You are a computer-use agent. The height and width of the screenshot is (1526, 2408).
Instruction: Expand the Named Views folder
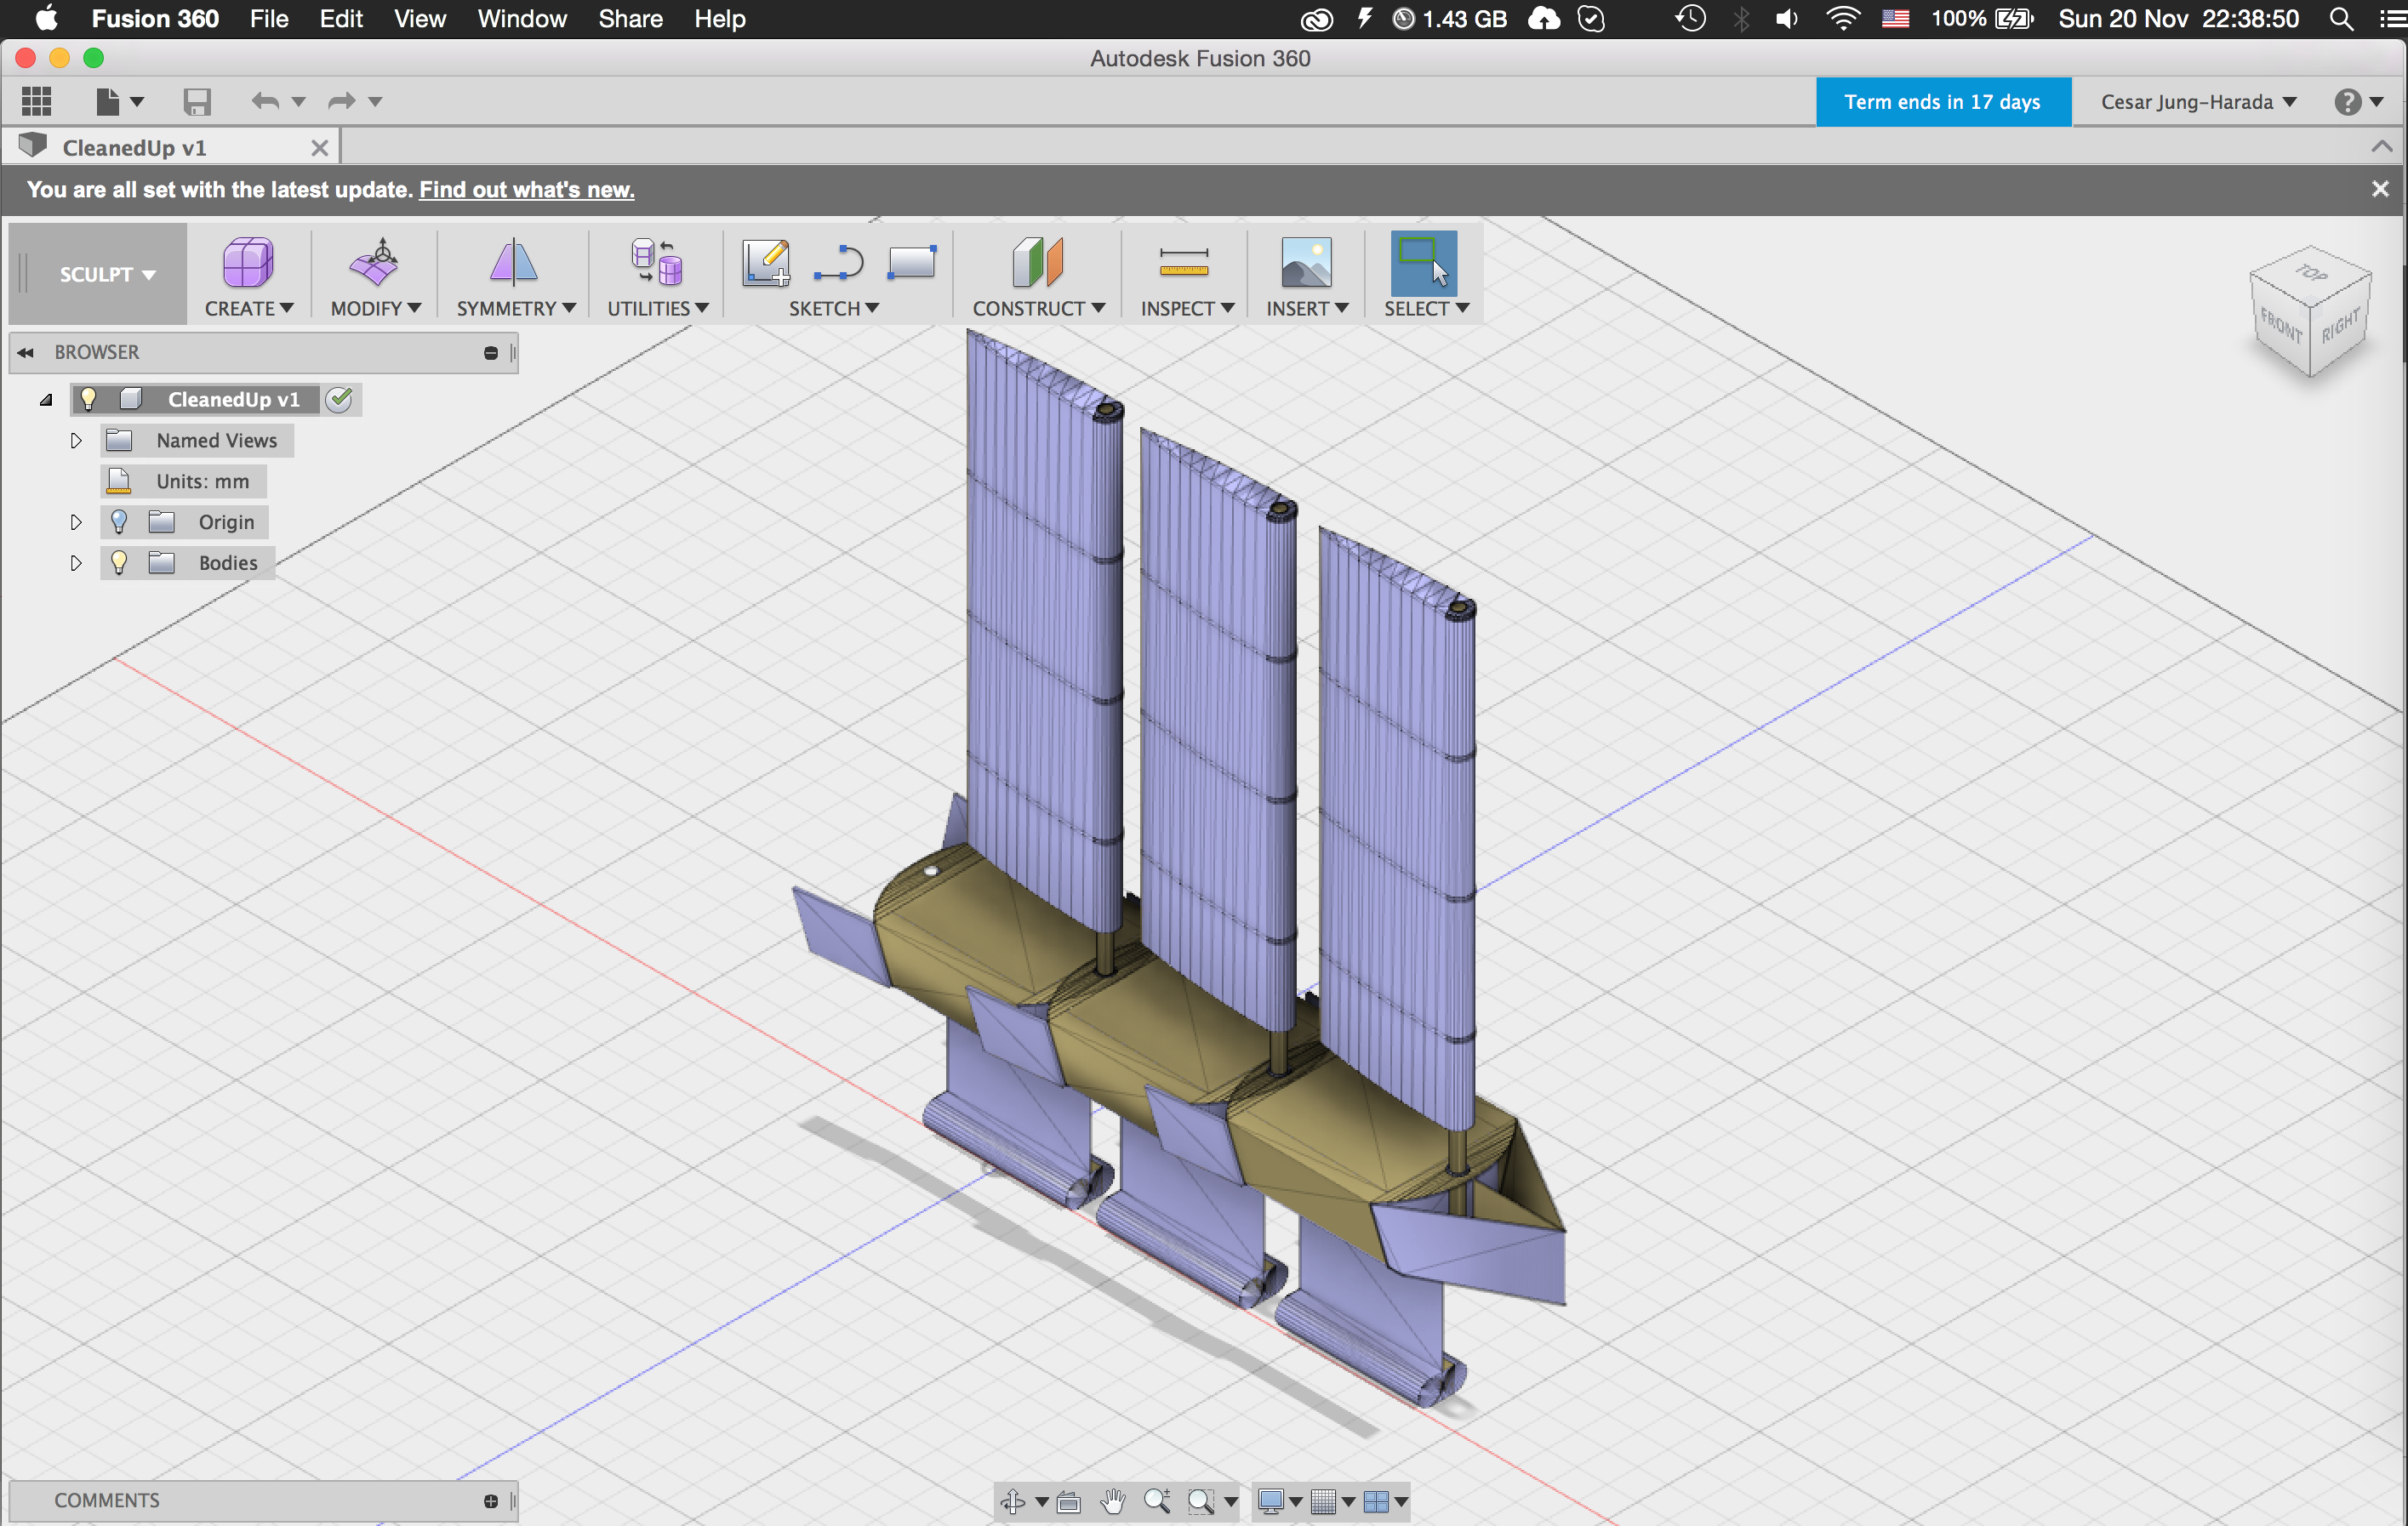(x=74, y=439)
